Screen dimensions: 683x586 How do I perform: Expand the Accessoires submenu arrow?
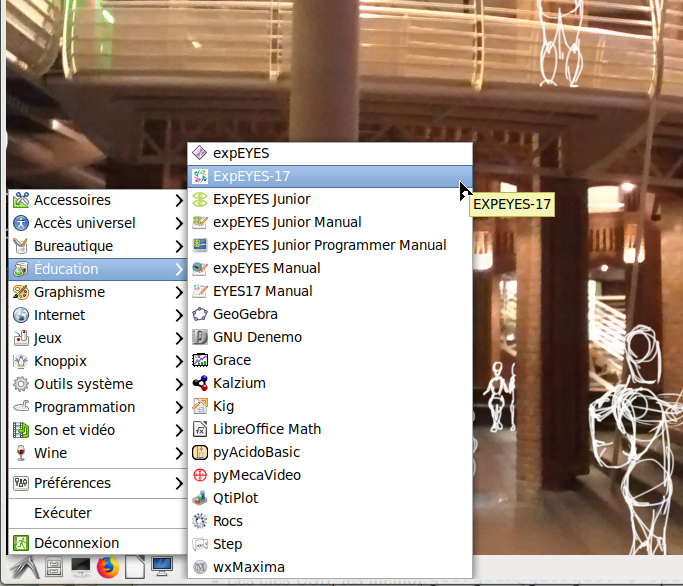click(x=178, y=200)
